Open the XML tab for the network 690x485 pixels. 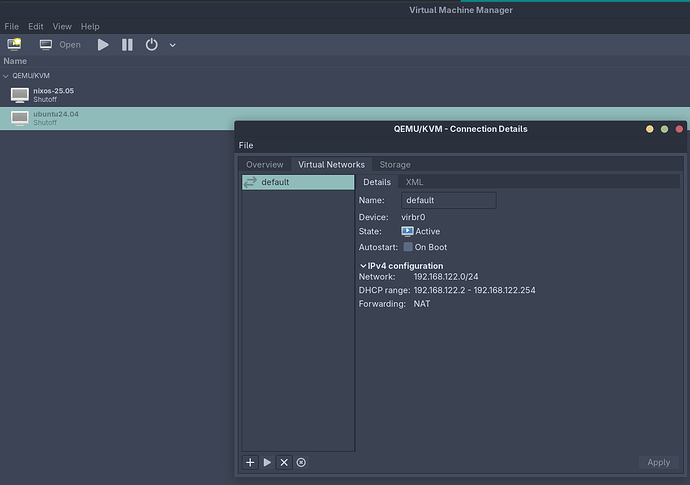click(414, 182)
